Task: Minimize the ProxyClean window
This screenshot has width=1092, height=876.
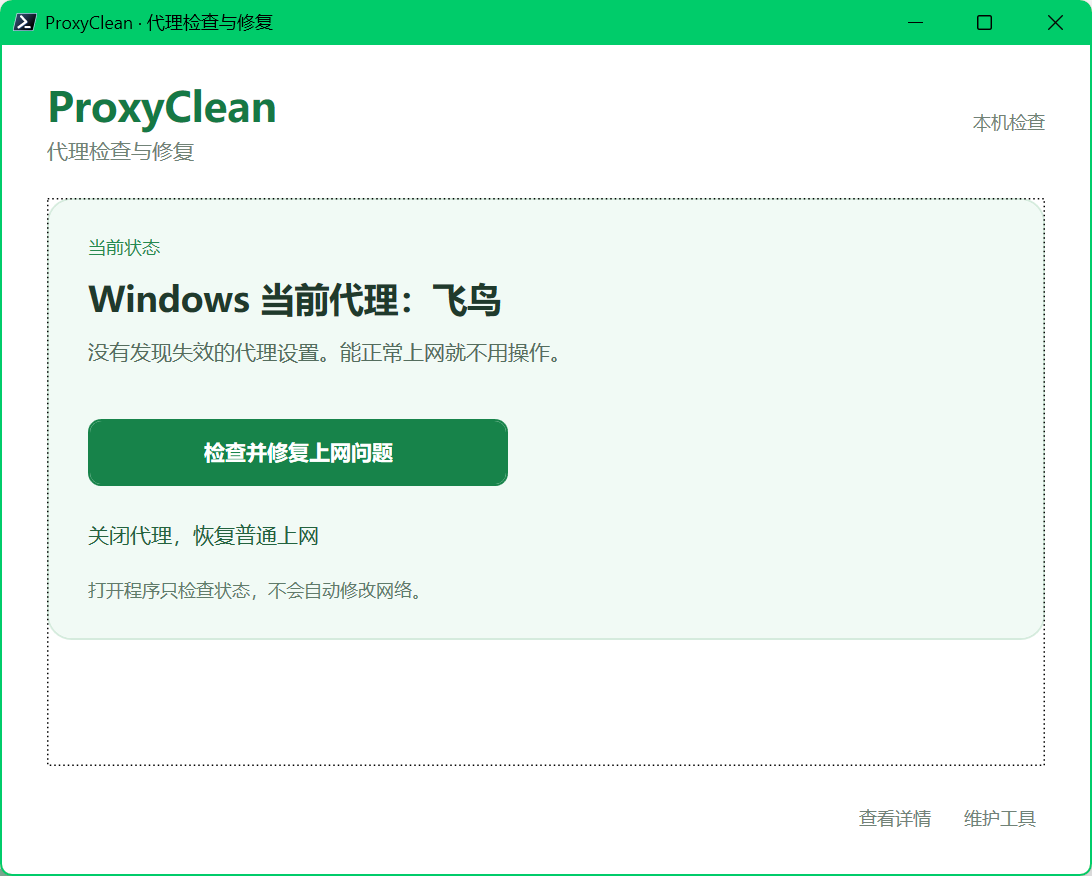Action: tap(916, 22)
